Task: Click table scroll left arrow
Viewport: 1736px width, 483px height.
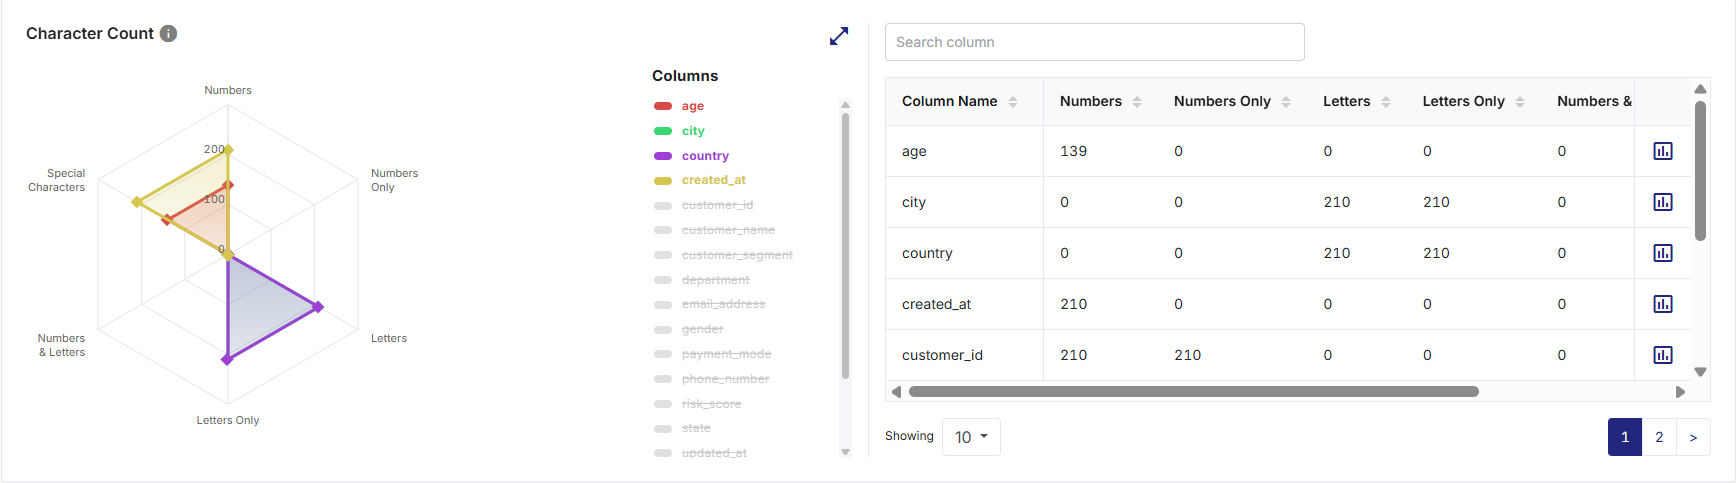Action: [896, 392]
